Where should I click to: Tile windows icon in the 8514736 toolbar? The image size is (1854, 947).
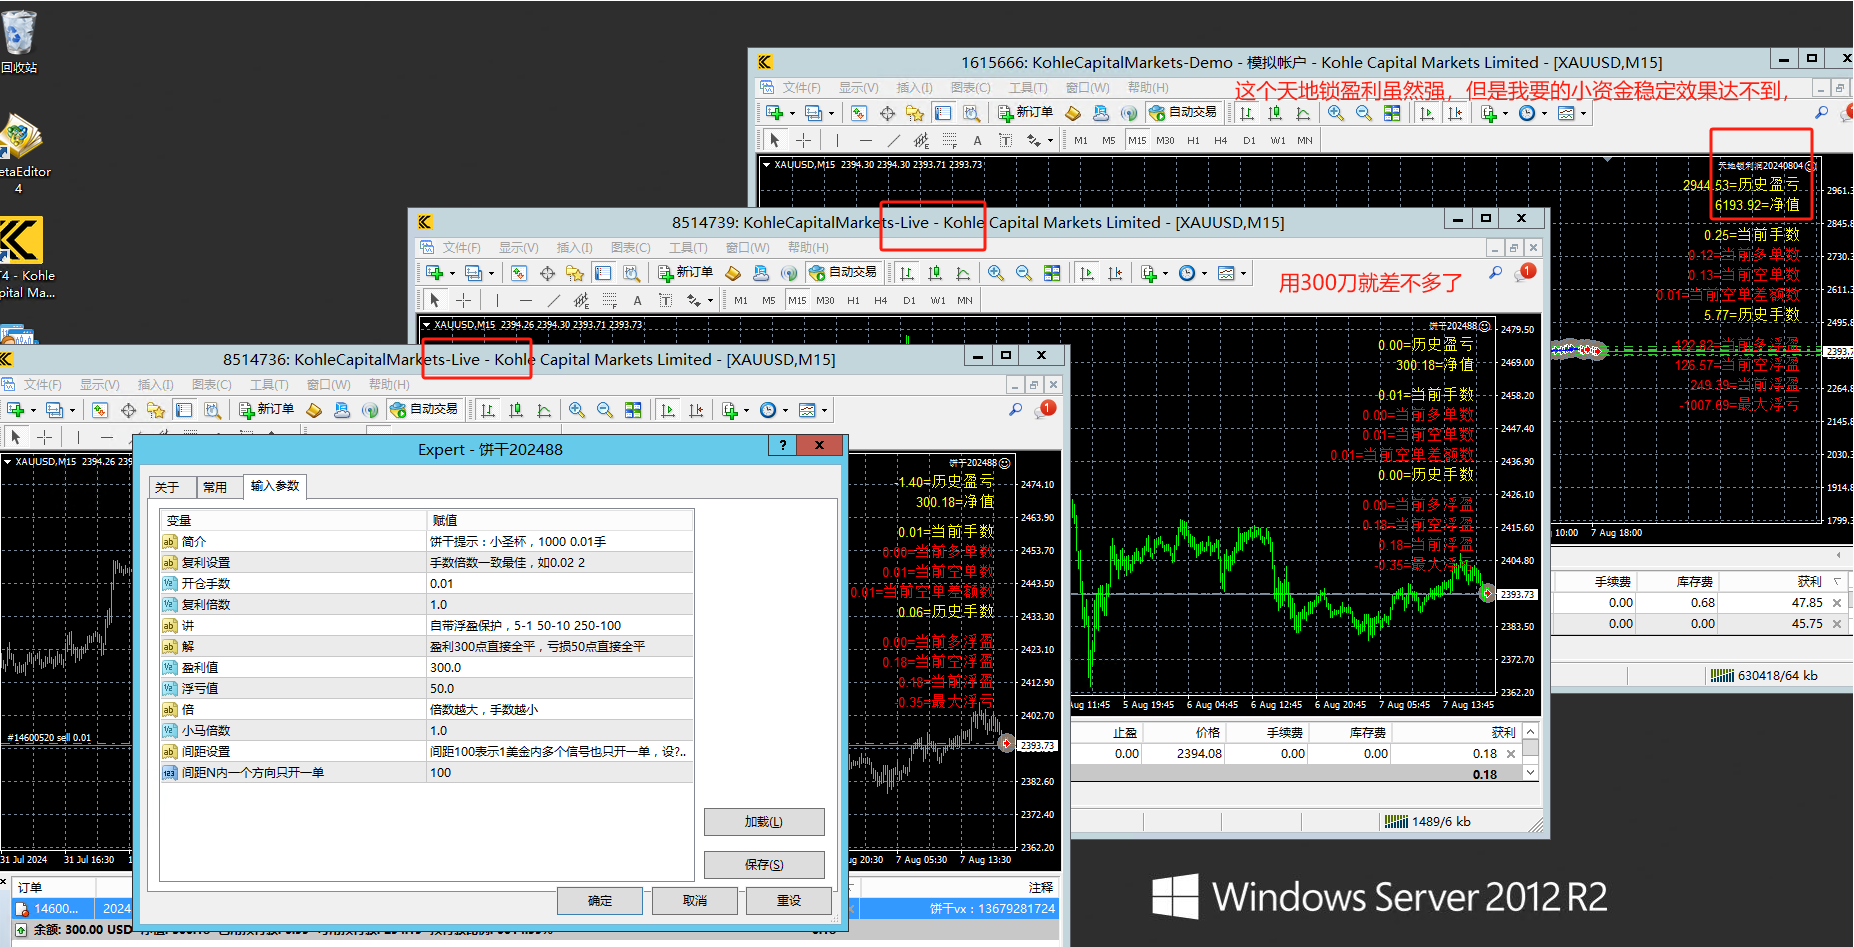[633, 410]
